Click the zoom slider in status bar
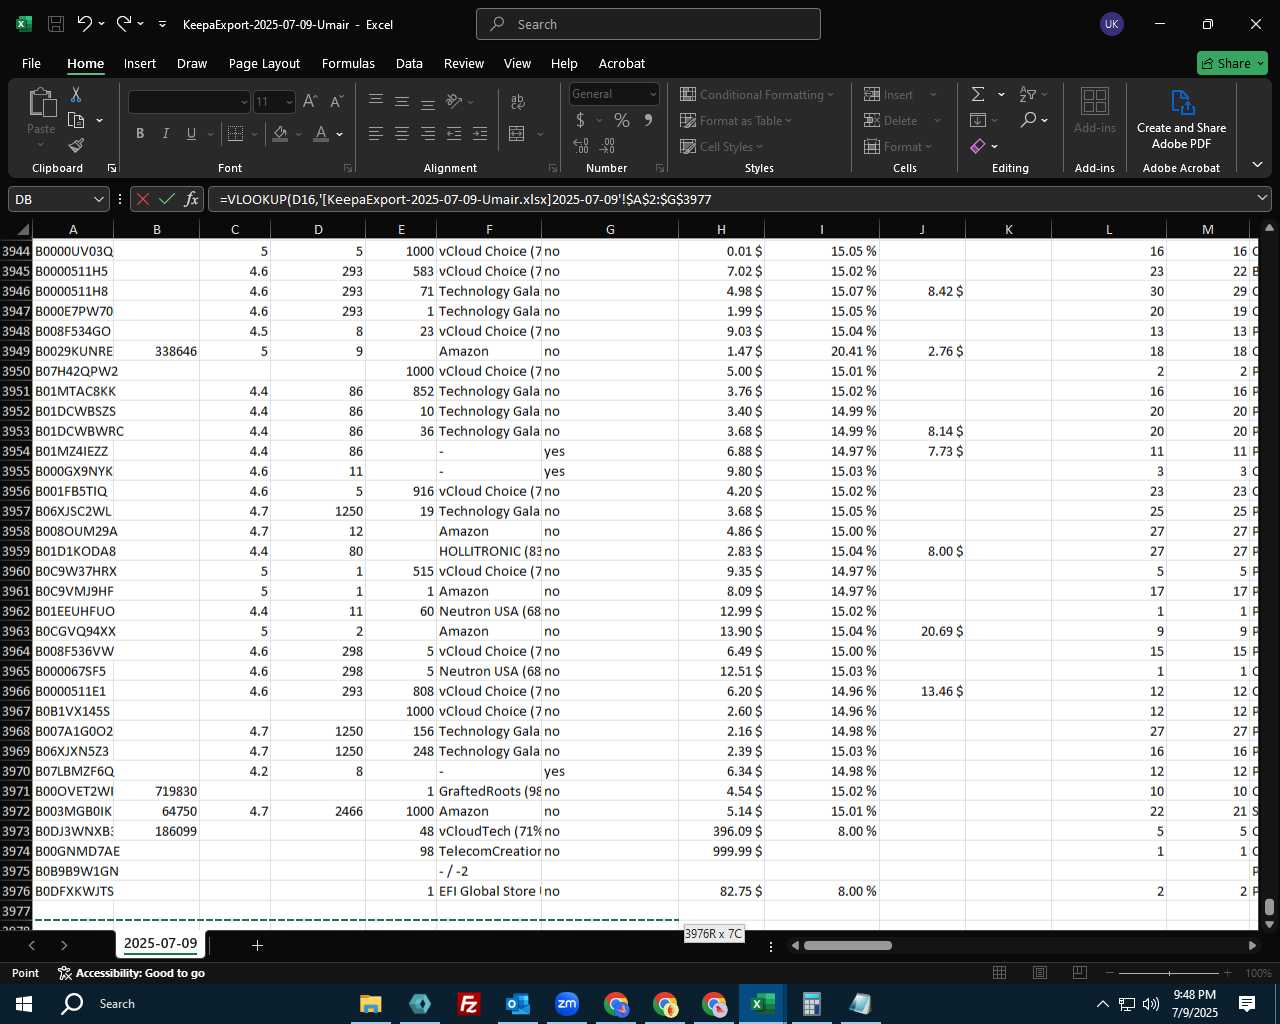This screenshot has width=1280, height=1024. (1169, 973)
